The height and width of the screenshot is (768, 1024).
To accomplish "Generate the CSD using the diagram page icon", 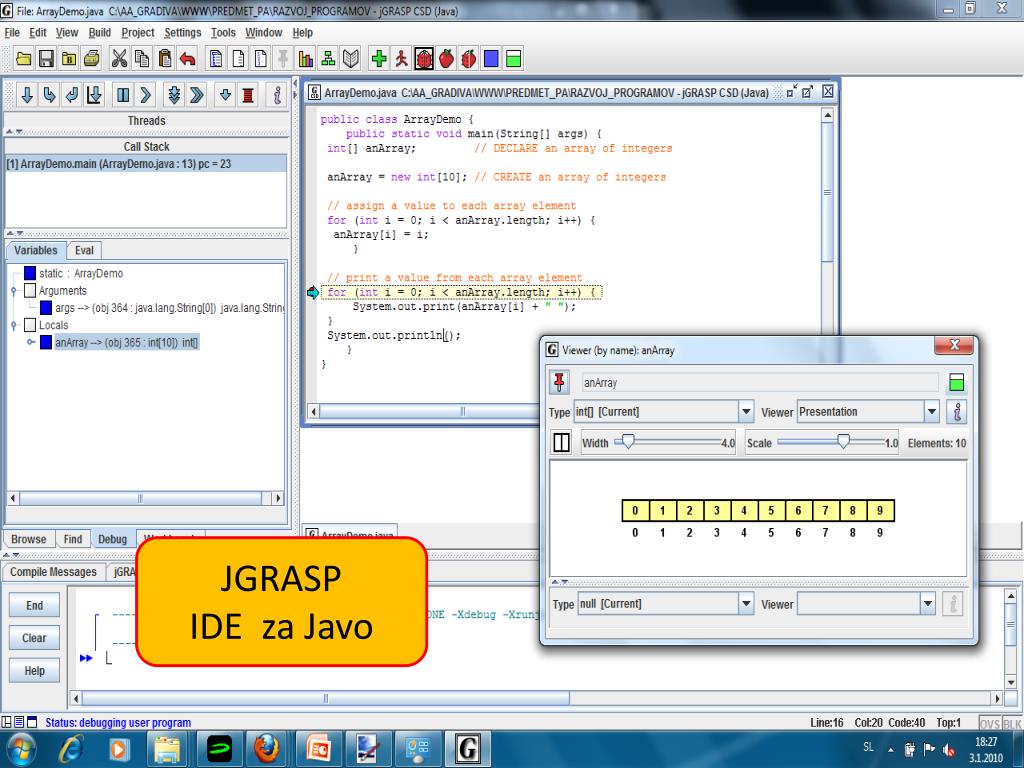I will pyautogui.click(x=216, y=59).
